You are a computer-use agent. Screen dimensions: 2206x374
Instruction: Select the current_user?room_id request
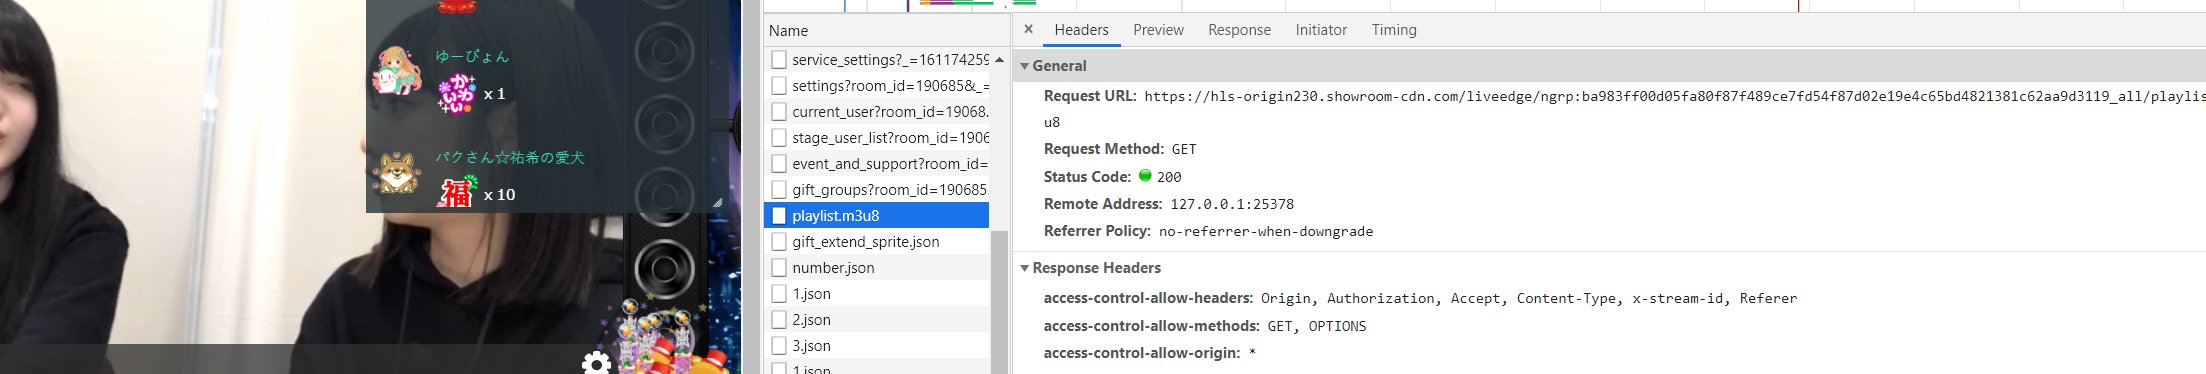click(x=877, y=112)
